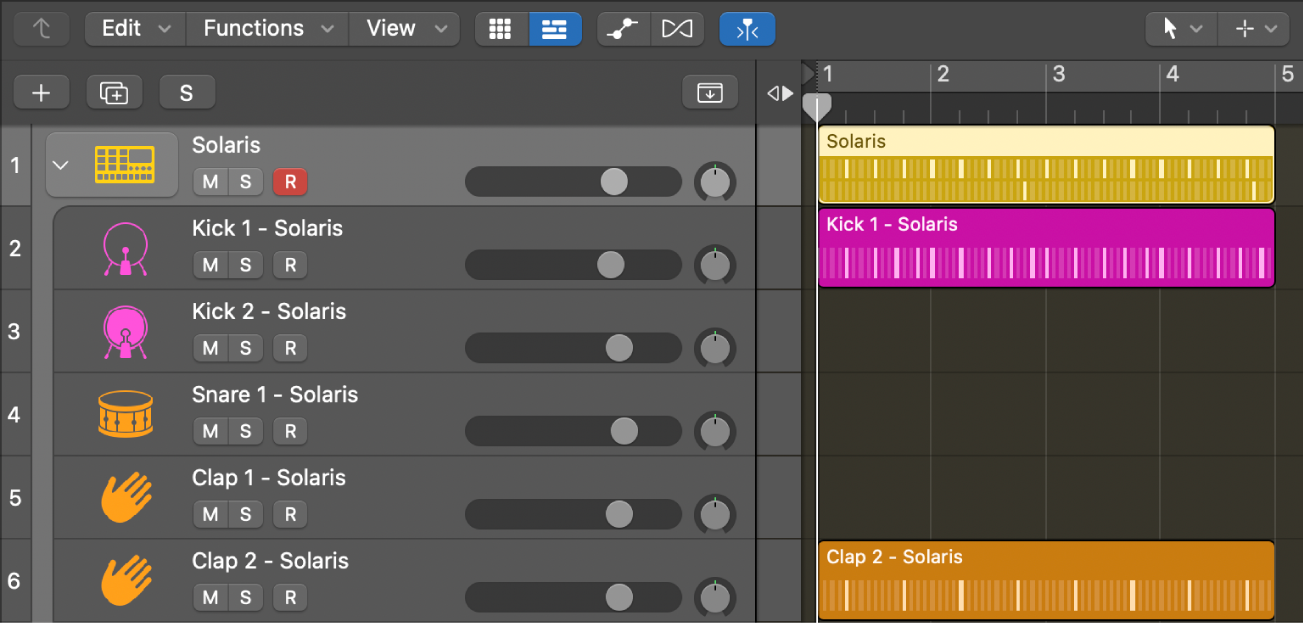1303x625 pixels.
Task: Click the crossfade icon in the toolbar
Action: click(677, 28)
